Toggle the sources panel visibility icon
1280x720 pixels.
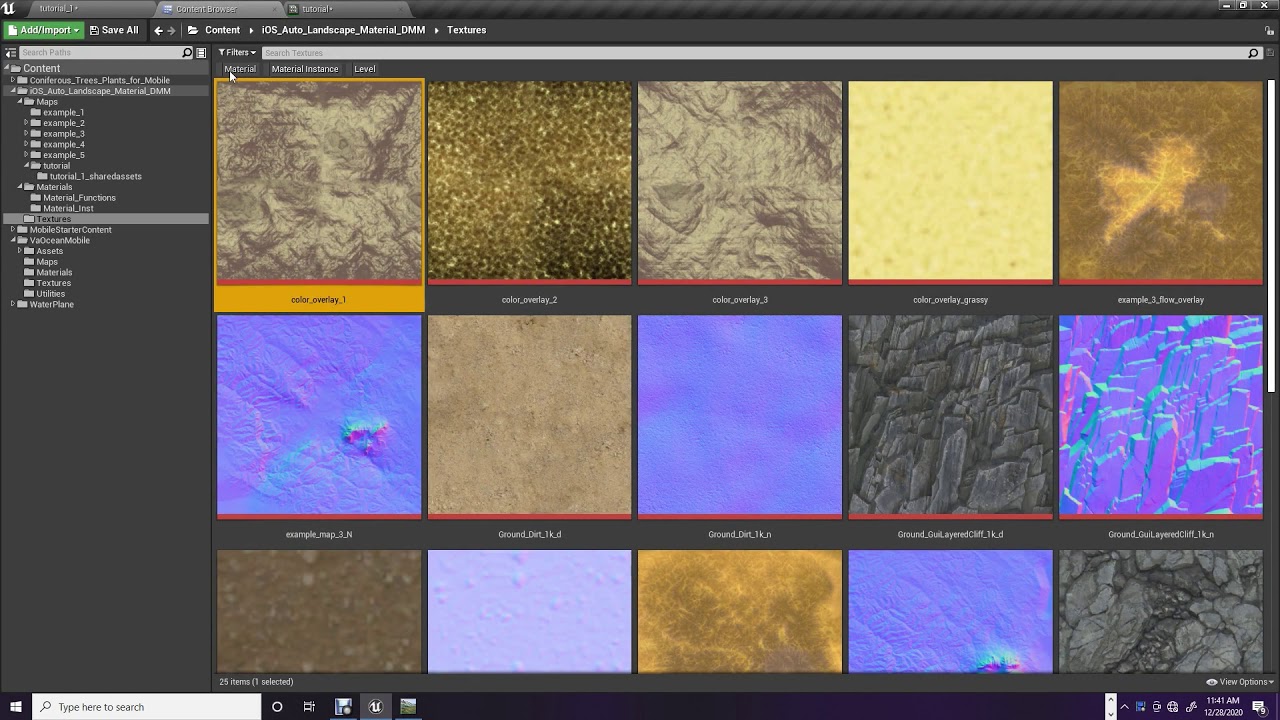11,52
